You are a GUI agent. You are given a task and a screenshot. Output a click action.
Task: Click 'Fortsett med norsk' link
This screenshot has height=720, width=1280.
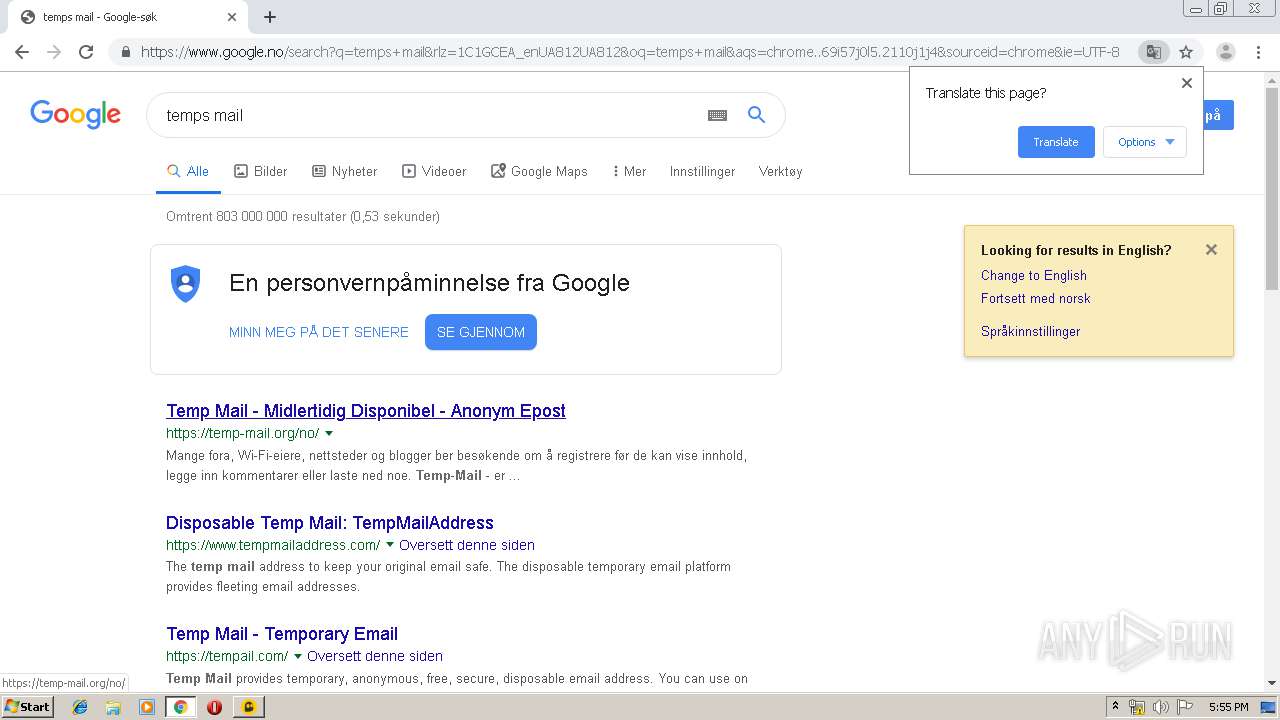(1036, 298)
